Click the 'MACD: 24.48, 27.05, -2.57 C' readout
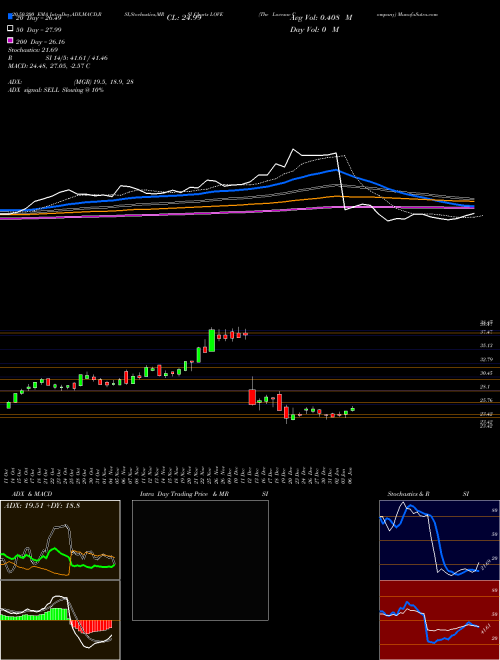500x660 pixels. coord(49,66)
